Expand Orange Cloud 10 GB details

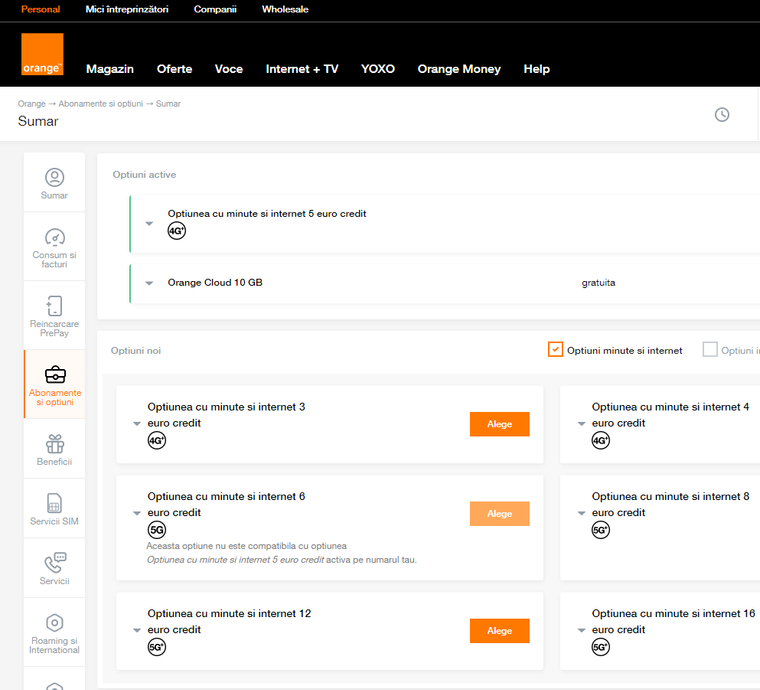[149, 283]
